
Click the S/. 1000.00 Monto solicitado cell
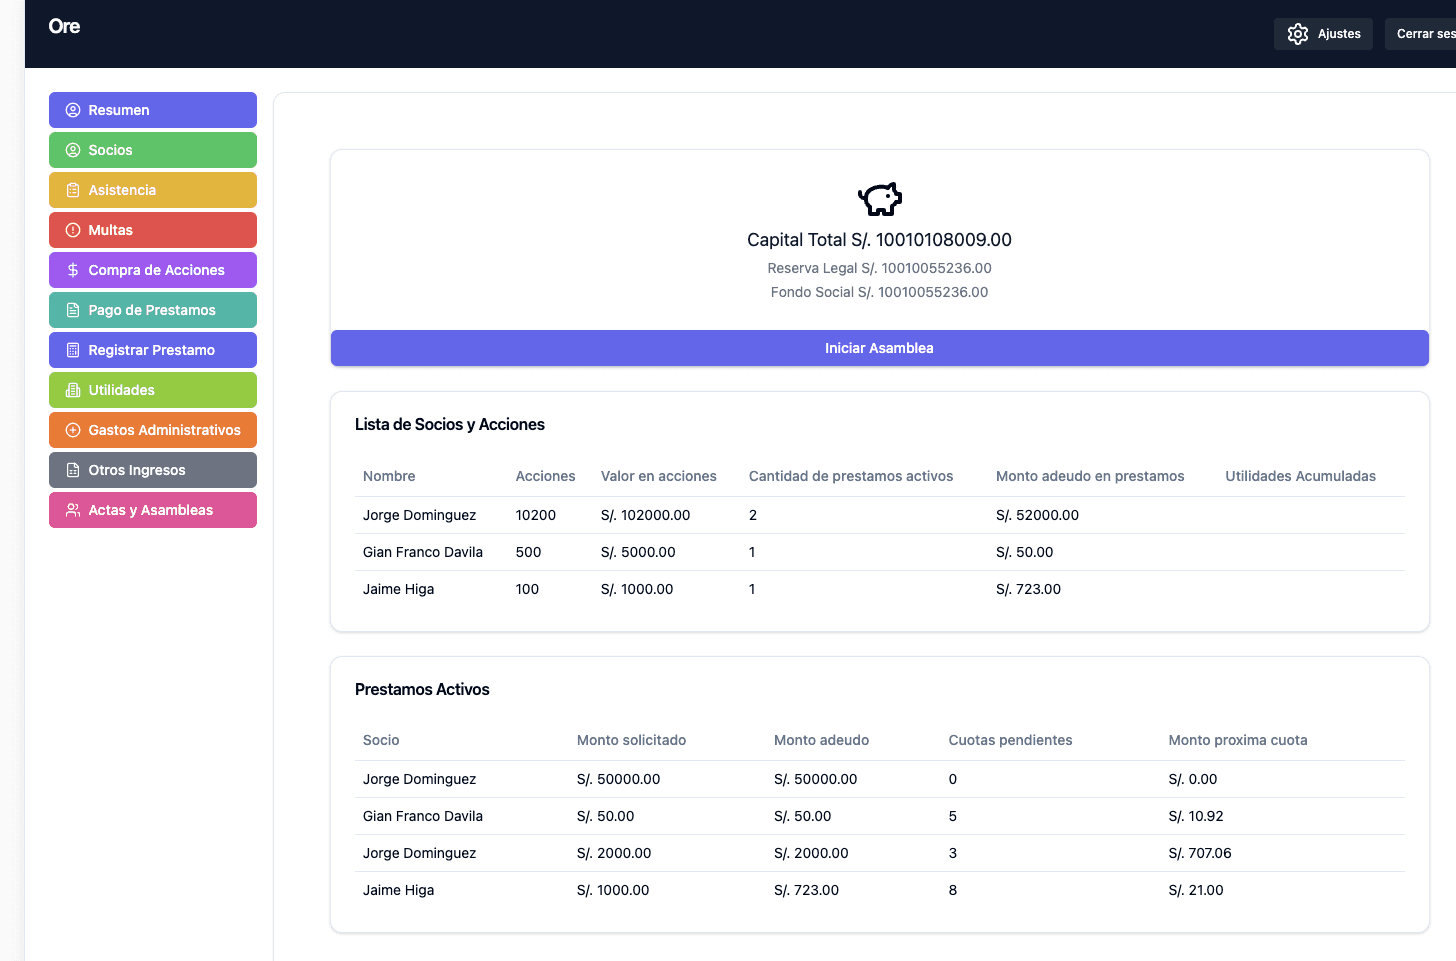(x=613, y=890)
